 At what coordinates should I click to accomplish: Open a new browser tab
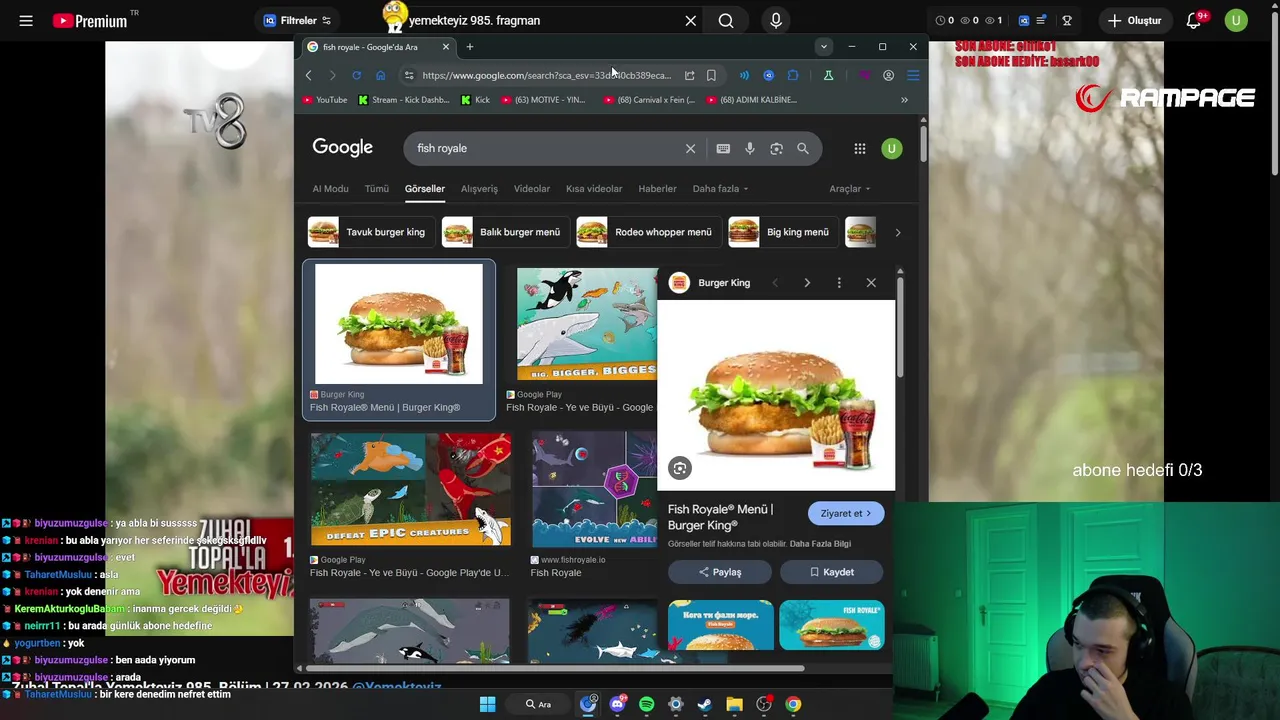click(470, 46)
